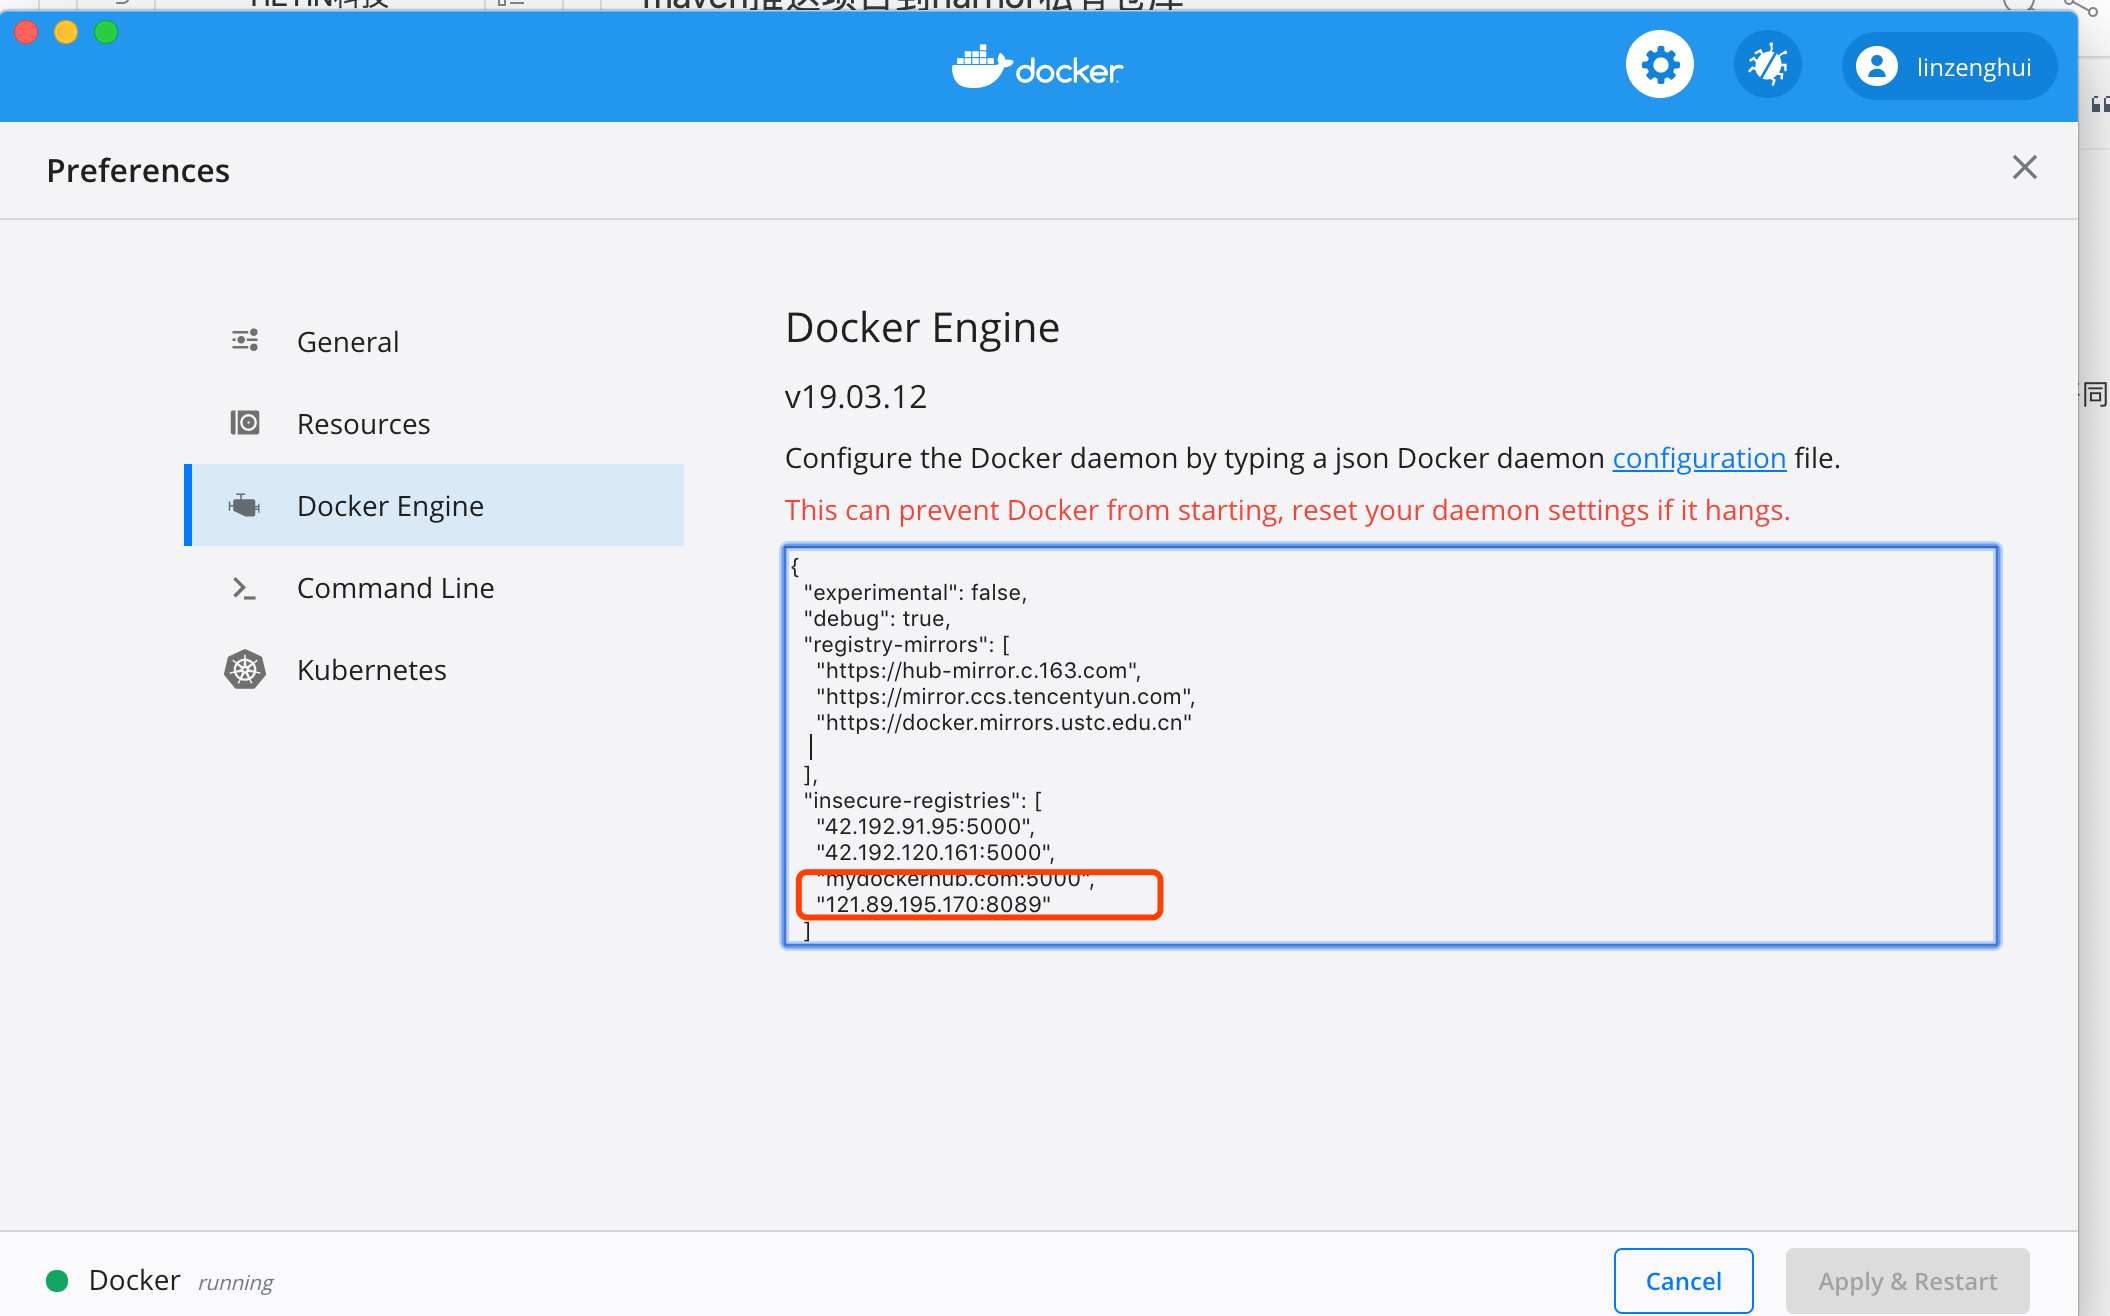Click the Docker Engine sidebar icon

pyautogui.click(x=245, y=505)
